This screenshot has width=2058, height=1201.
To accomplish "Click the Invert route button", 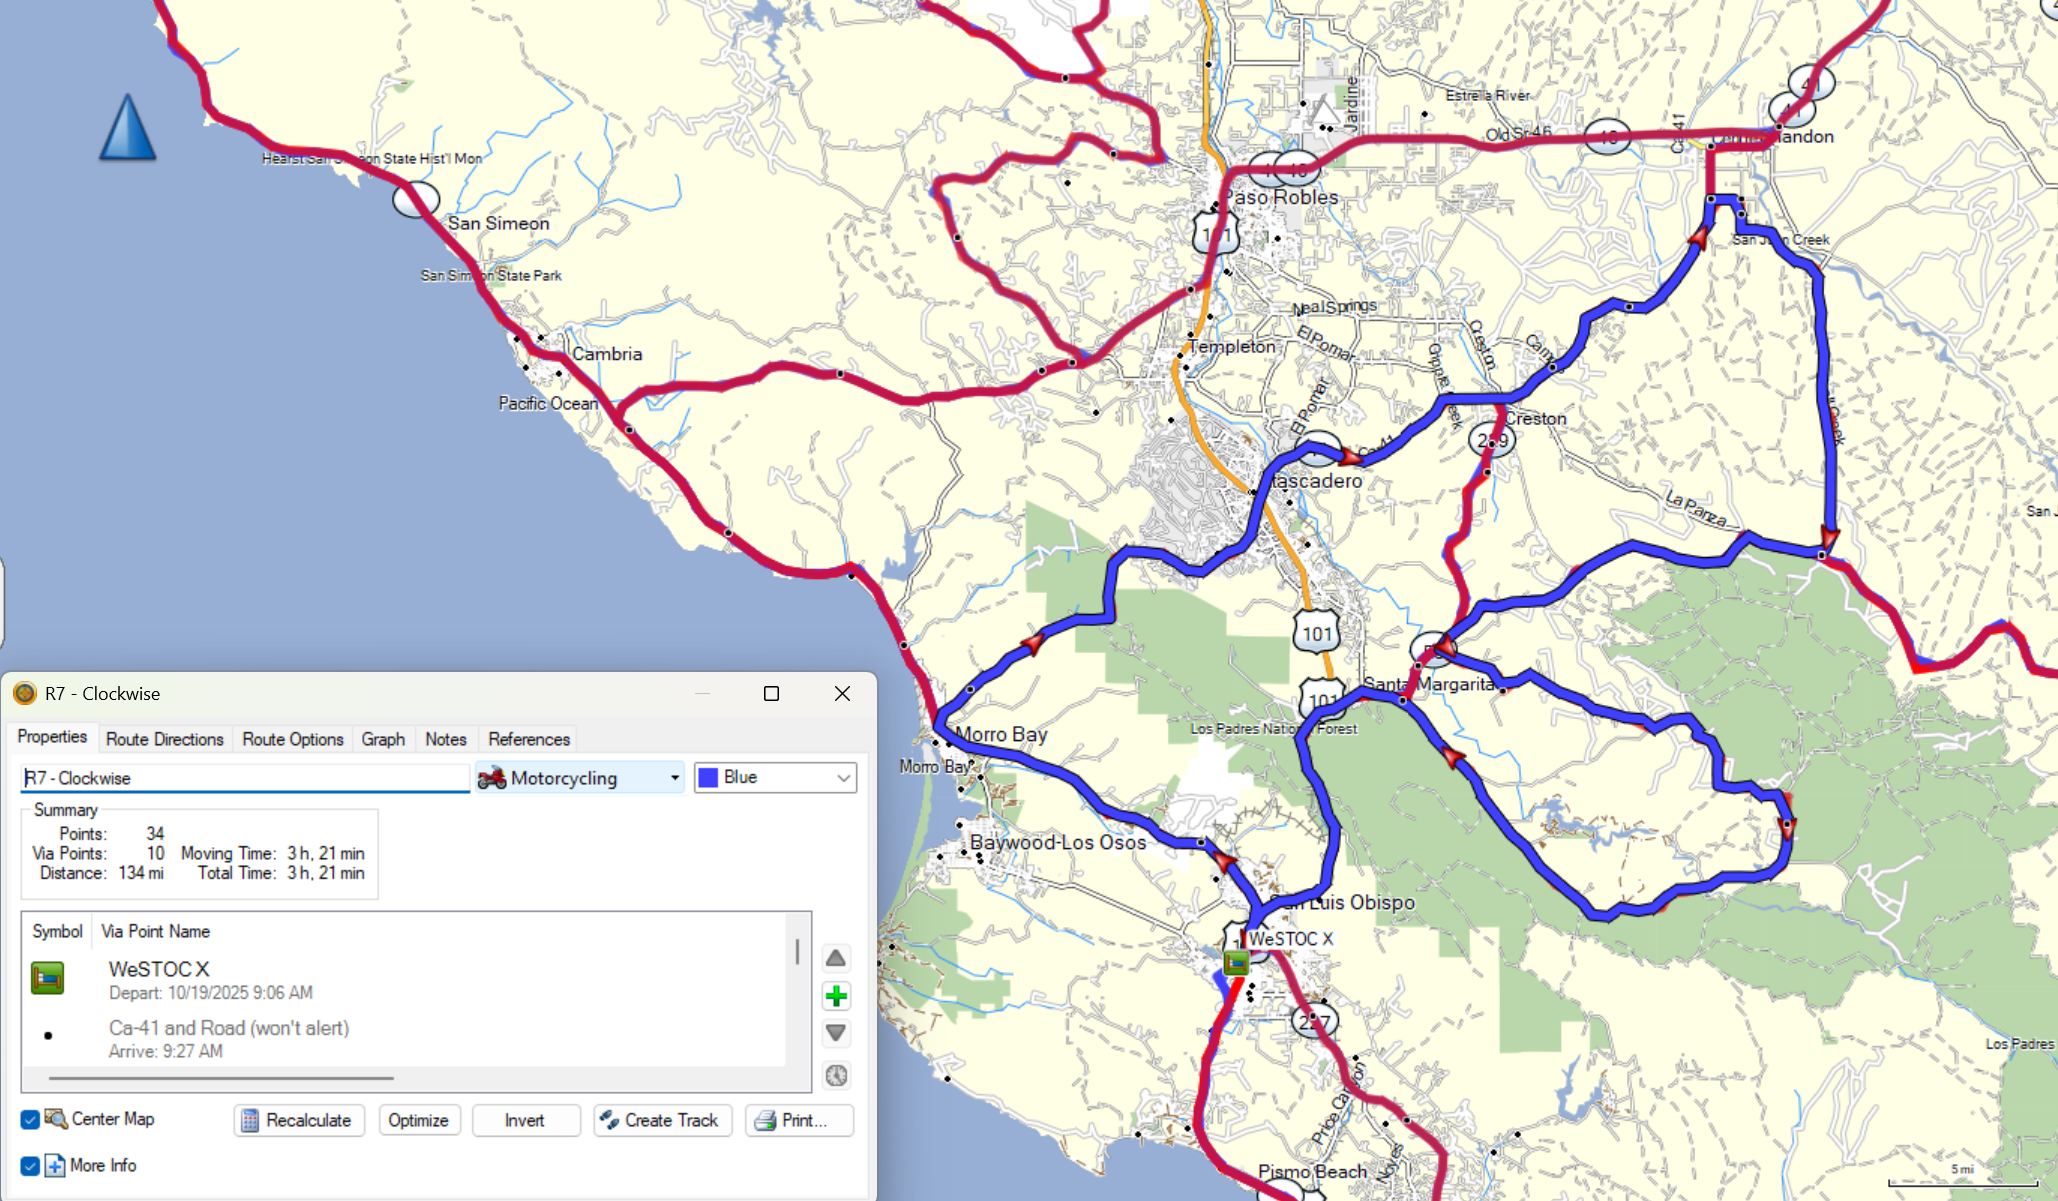I will 525,1120.
